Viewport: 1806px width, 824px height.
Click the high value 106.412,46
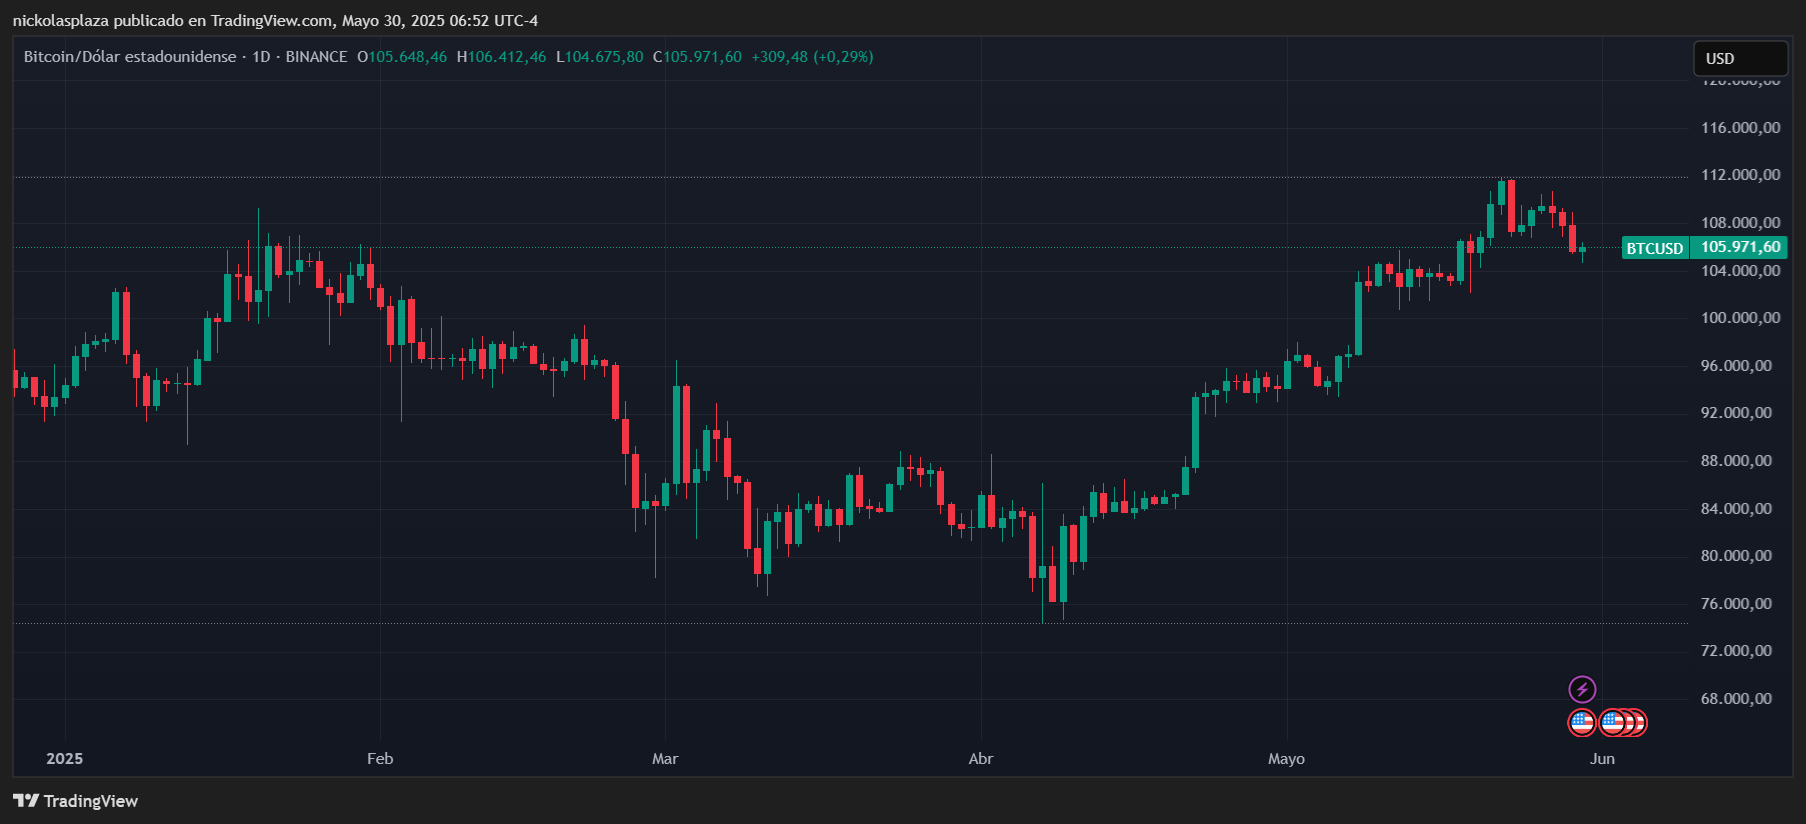pyautogui.click(x=507, y=57)
